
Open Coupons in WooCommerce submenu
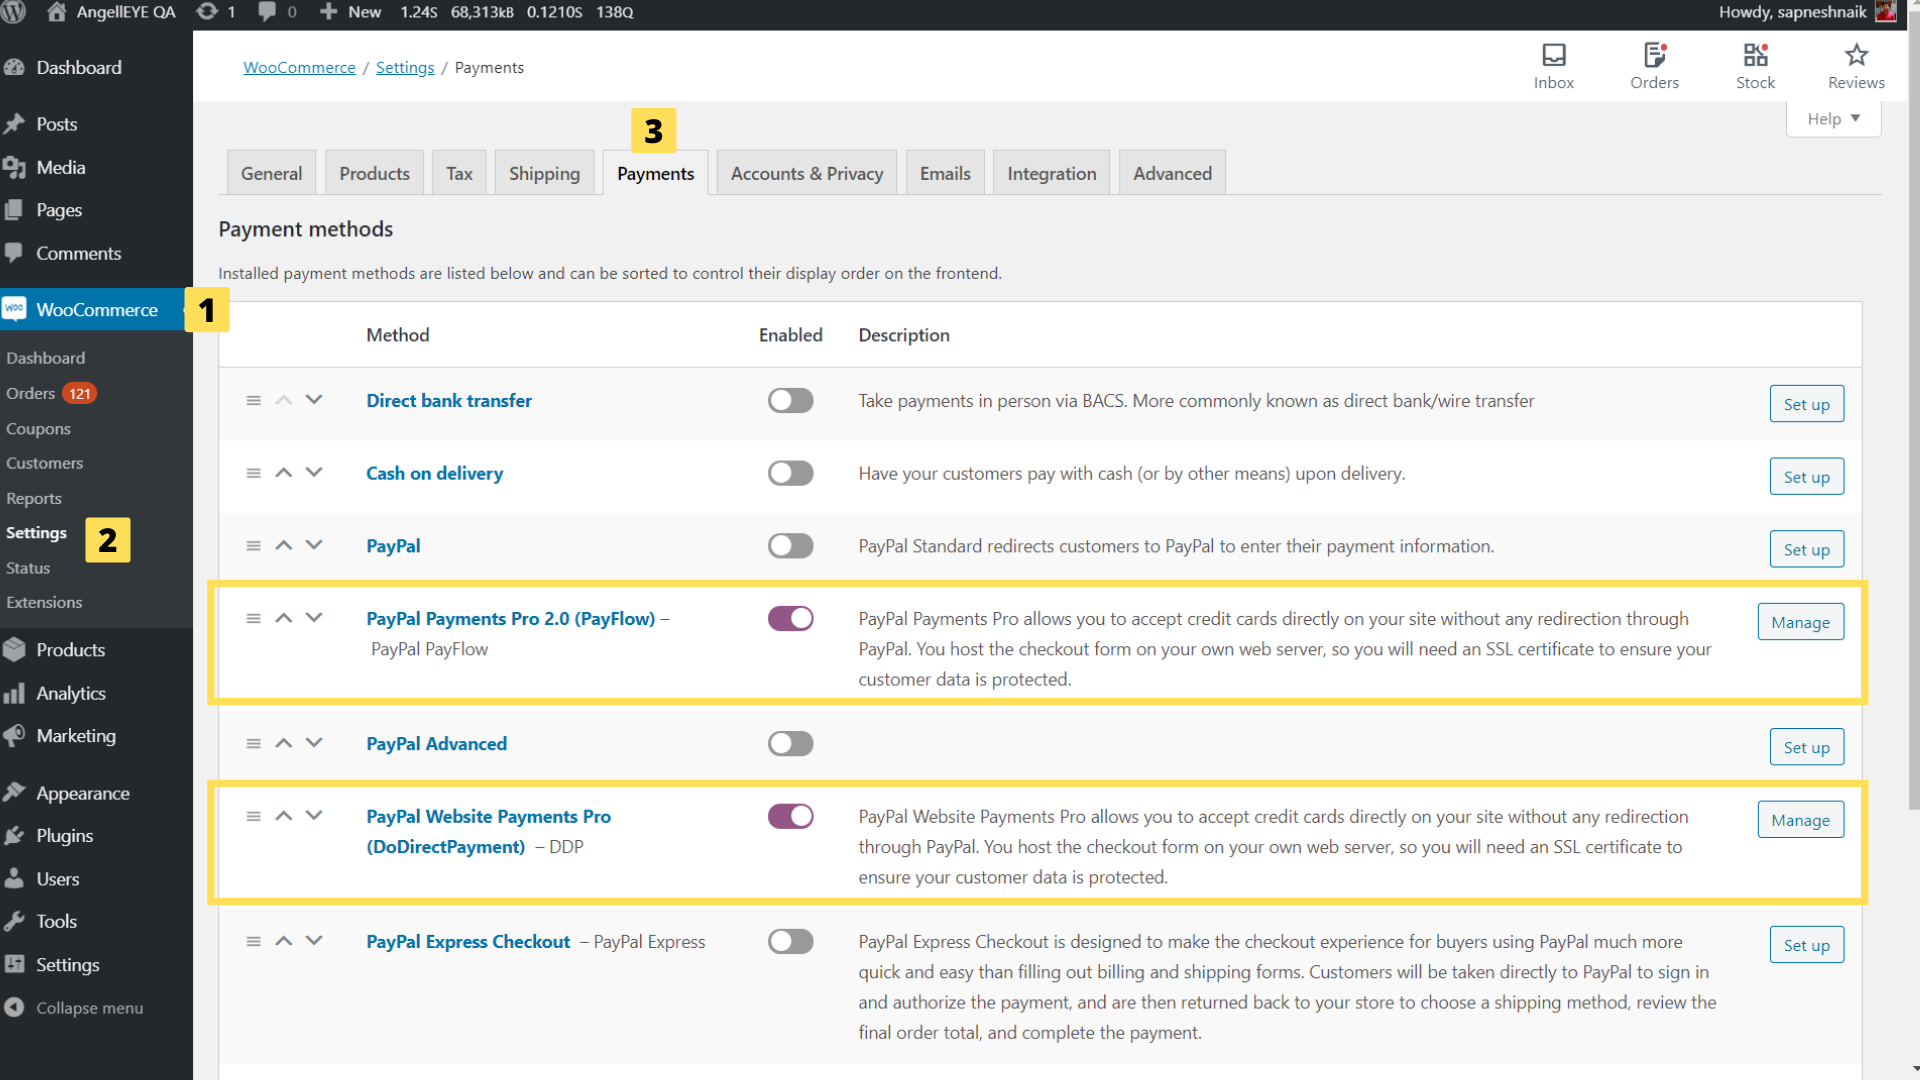[38, 428]
